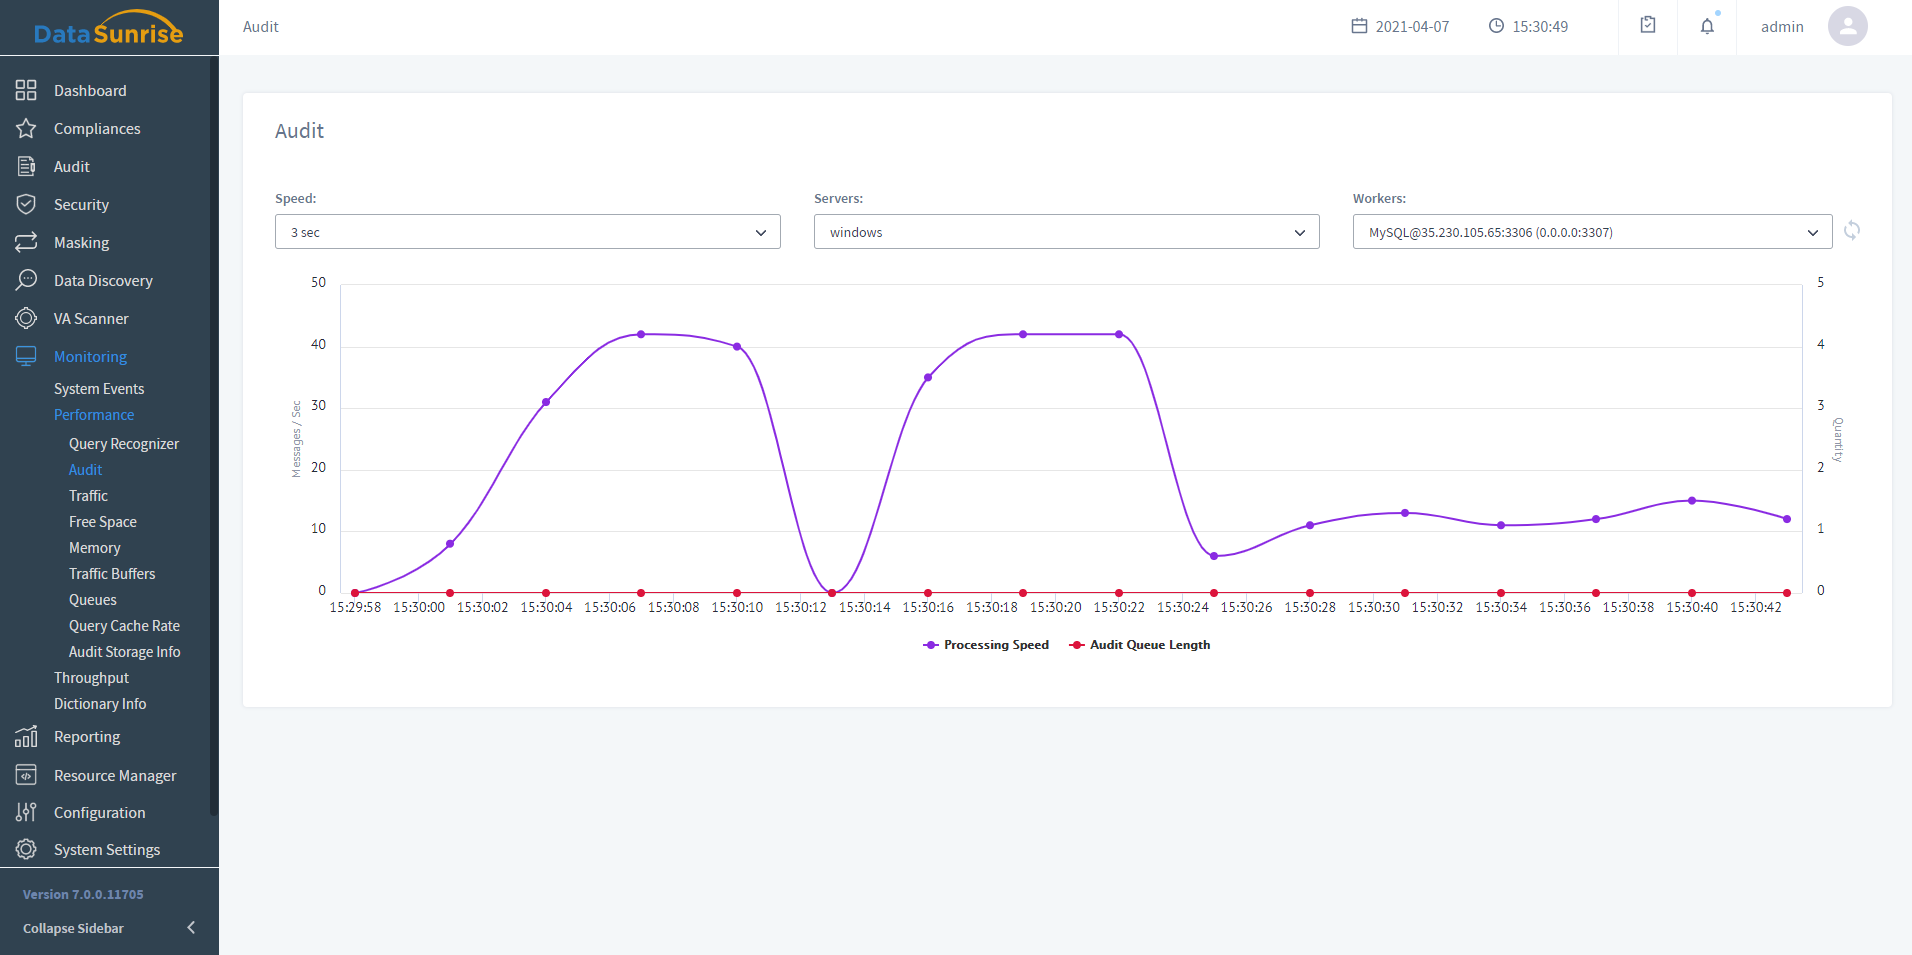This screenshot has height=955, width=1912.
Task: Open Query Recognizer in Performance submenu
Action: (124, 444)
